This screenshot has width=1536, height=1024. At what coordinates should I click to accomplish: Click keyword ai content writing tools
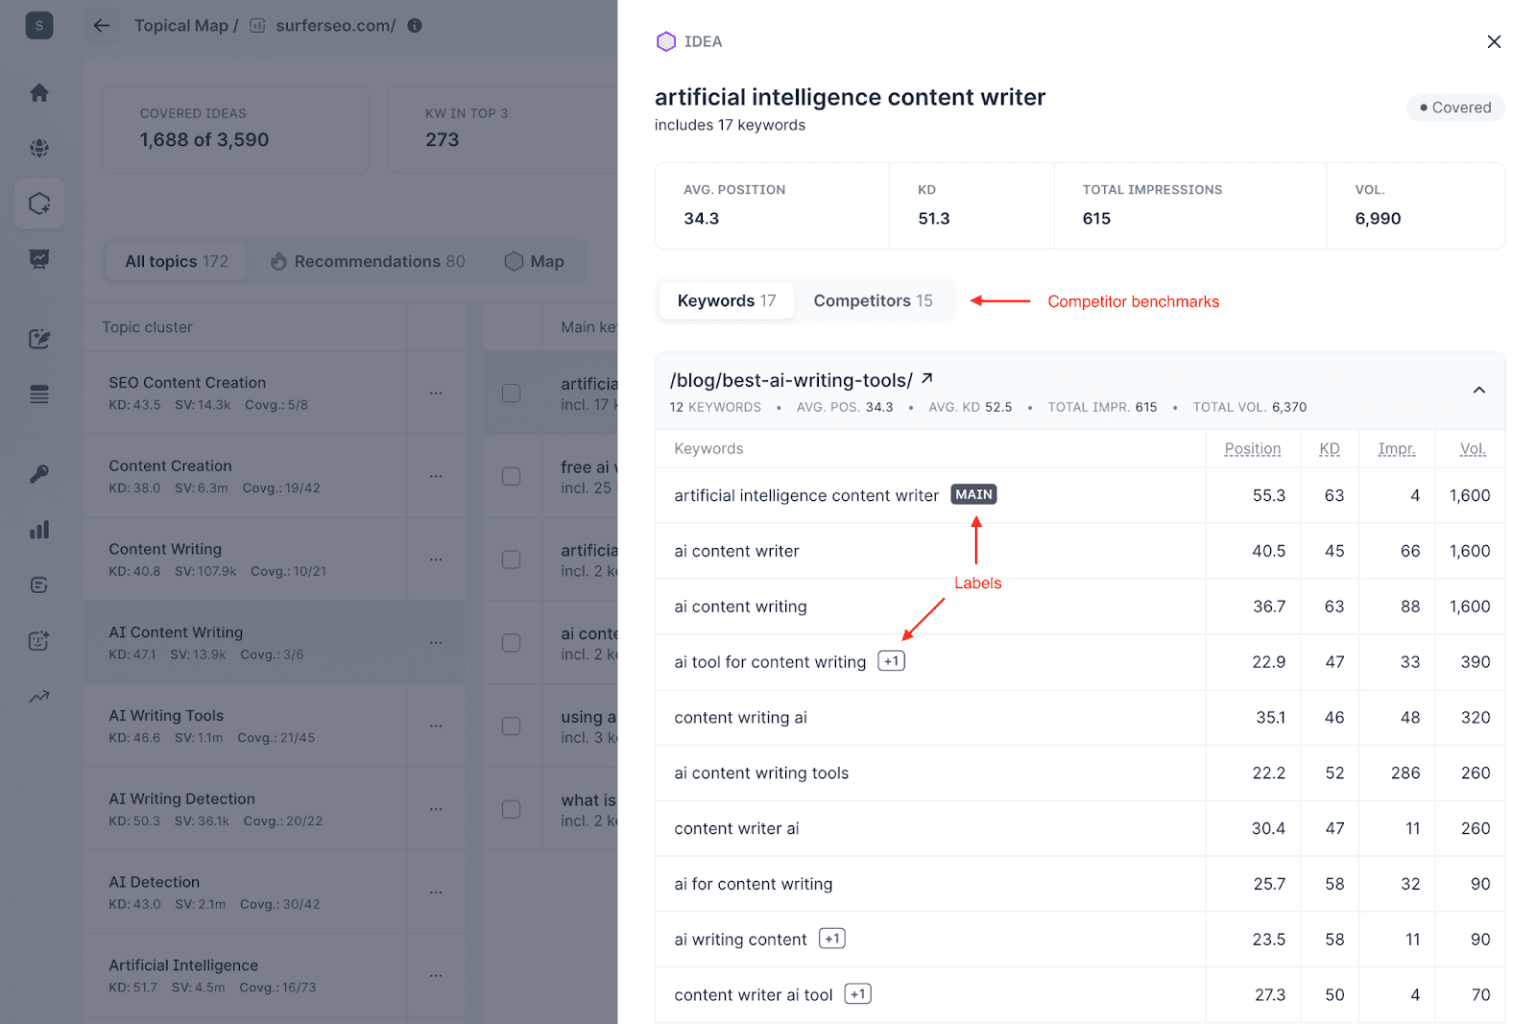[x=761, y=772]
